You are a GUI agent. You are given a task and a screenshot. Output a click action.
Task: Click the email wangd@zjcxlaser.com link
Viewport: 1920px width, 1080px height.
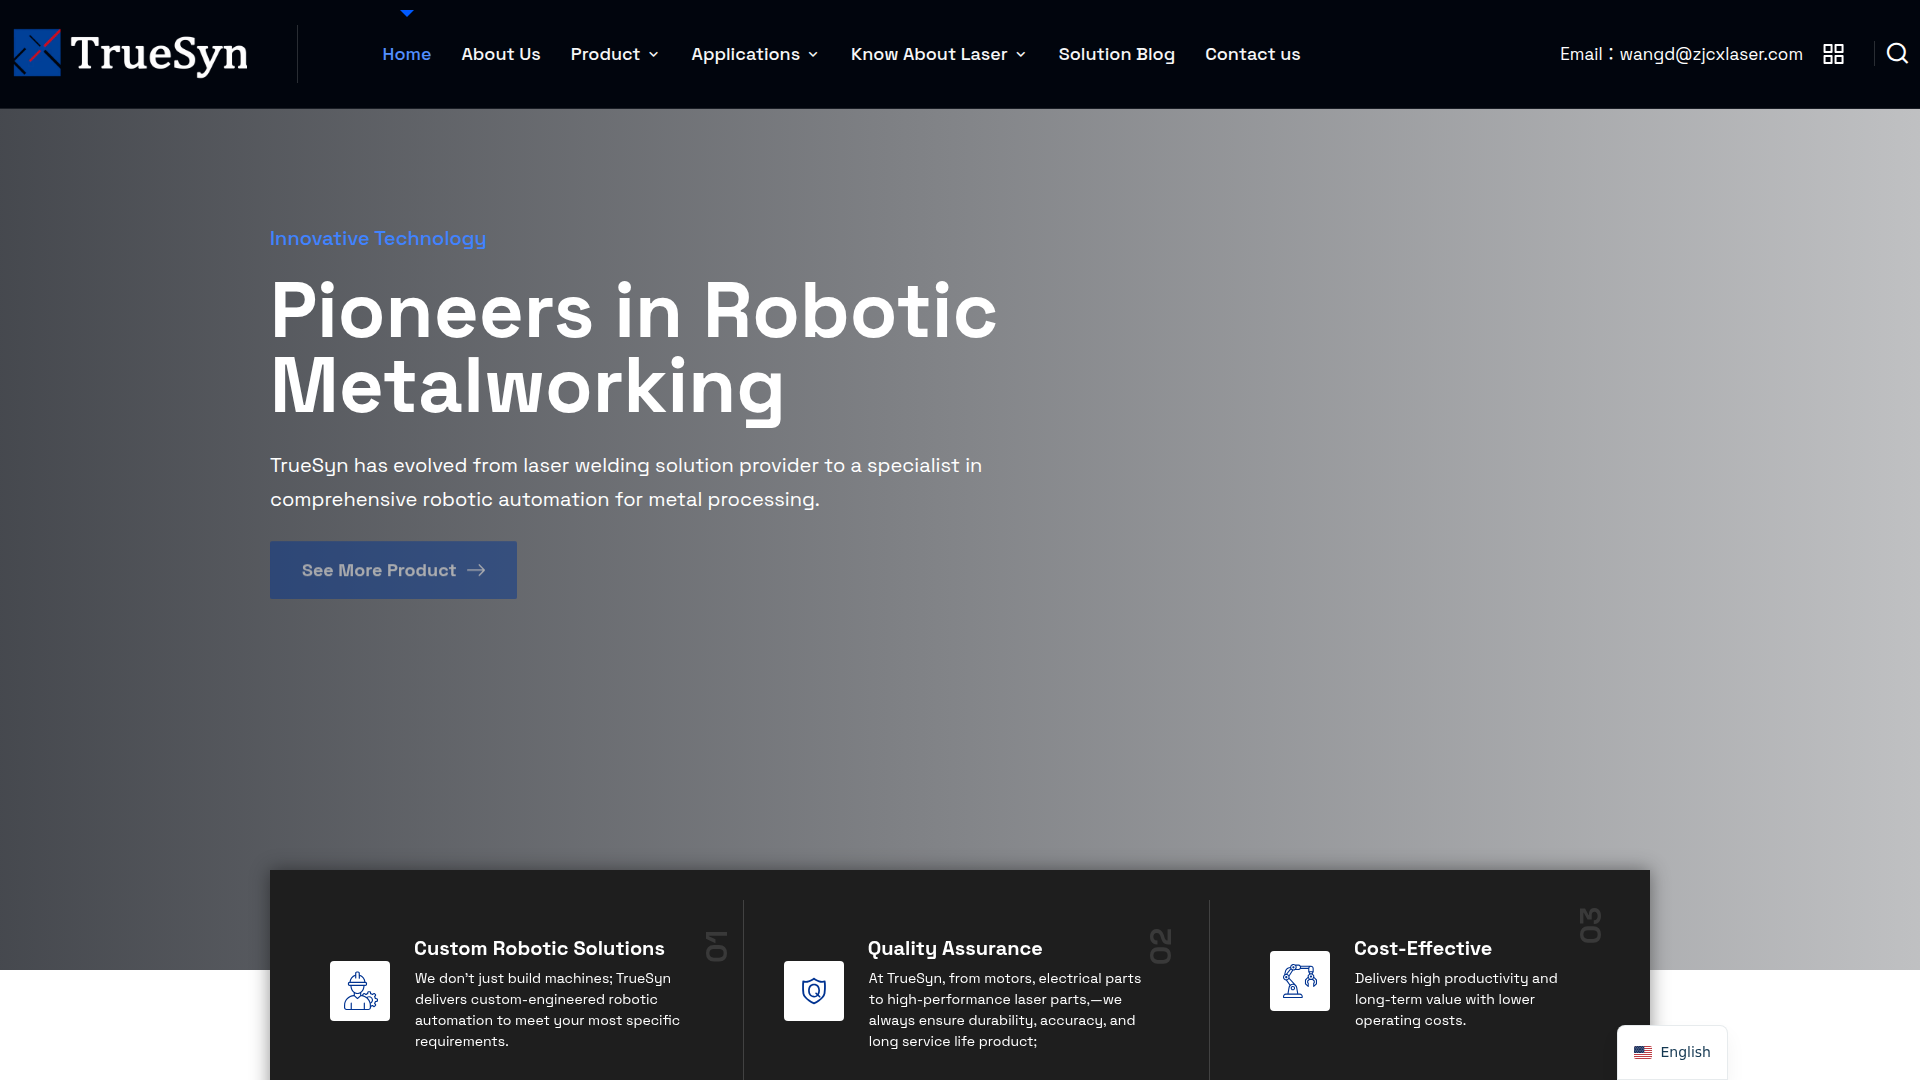[1711, 54]
